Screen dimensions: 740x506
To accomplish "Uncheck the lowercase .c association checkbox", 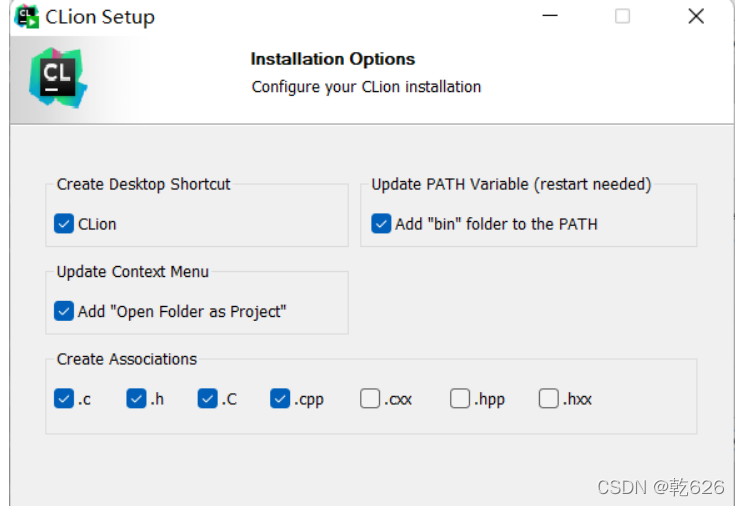I will [65, 399].
